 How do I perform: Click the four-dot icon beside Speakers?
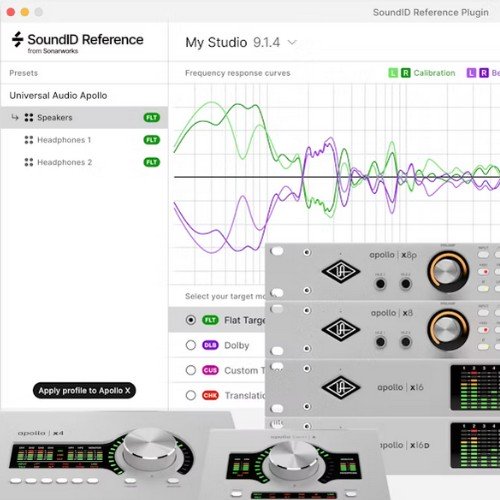tap(29, 118)
